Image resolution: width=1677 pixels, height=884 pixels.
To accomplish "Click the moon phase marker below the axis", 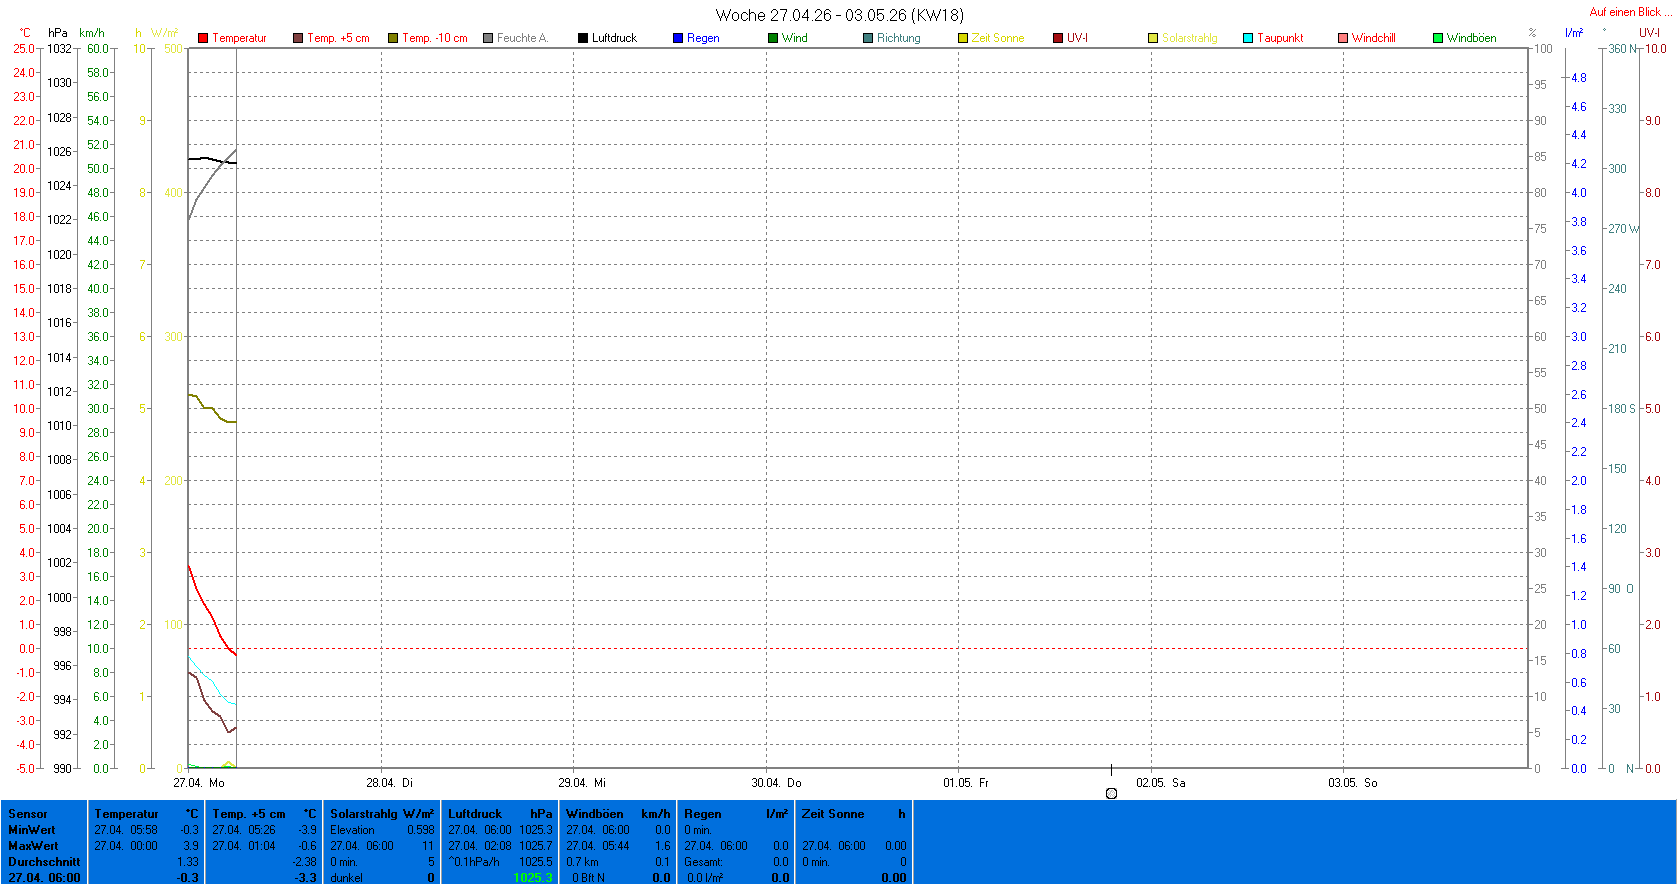I will click(x=1111, y=793).
